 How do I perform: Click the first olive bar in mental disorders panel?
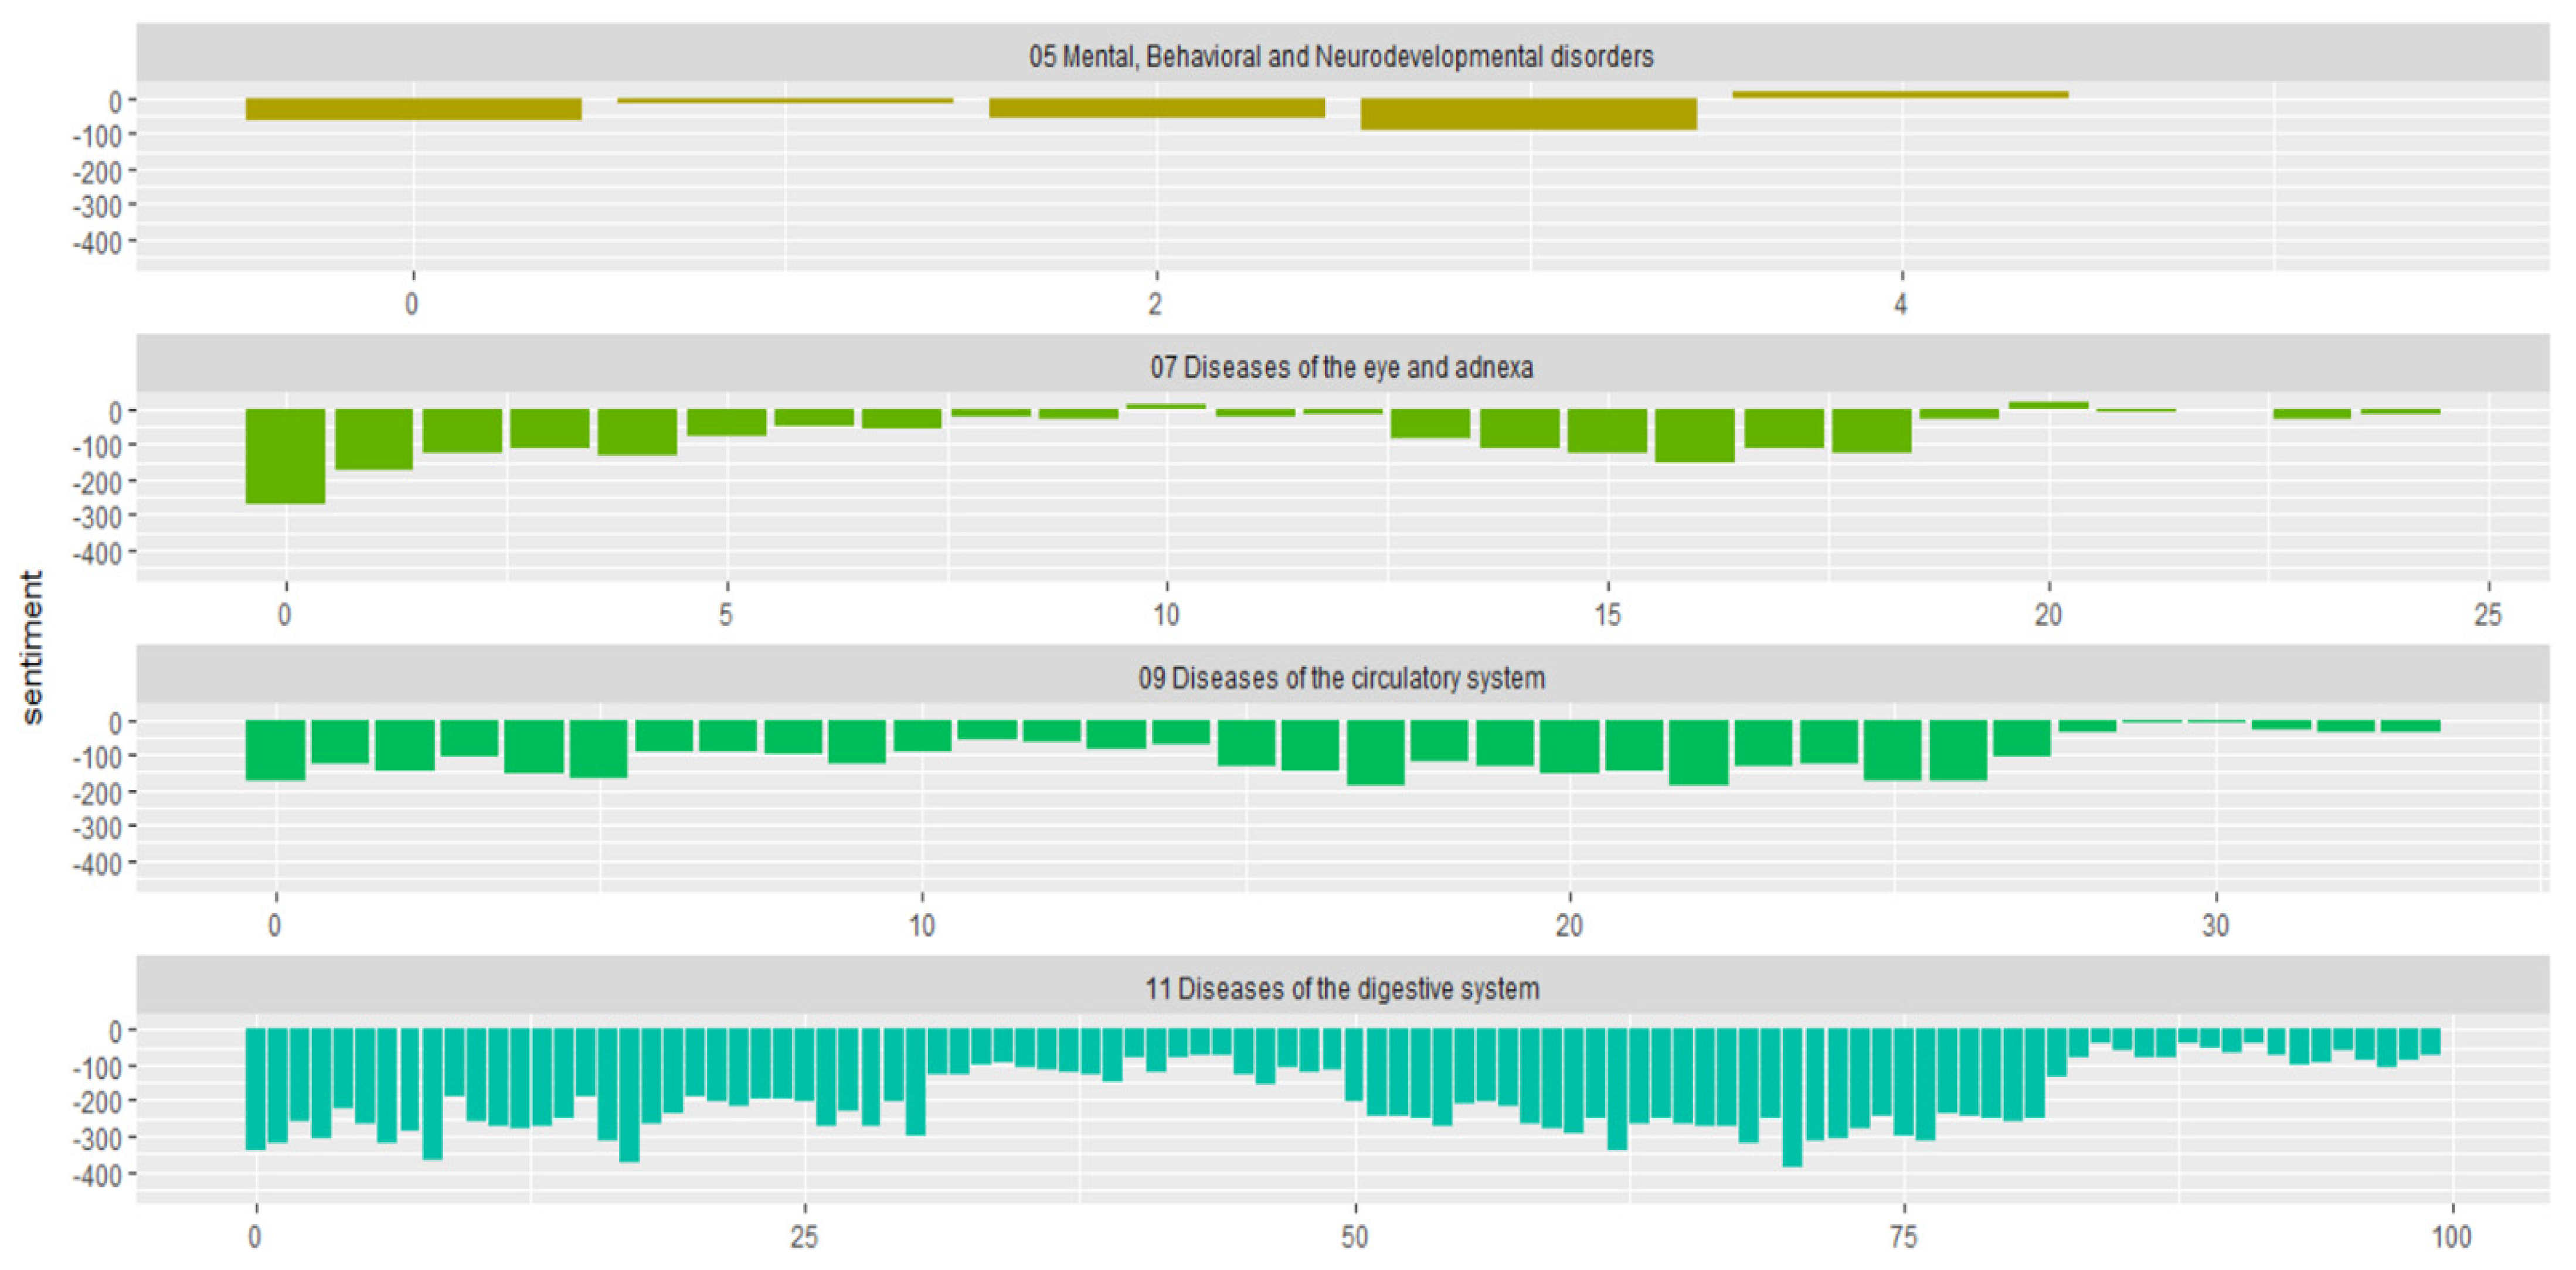(x=413, y=109)
